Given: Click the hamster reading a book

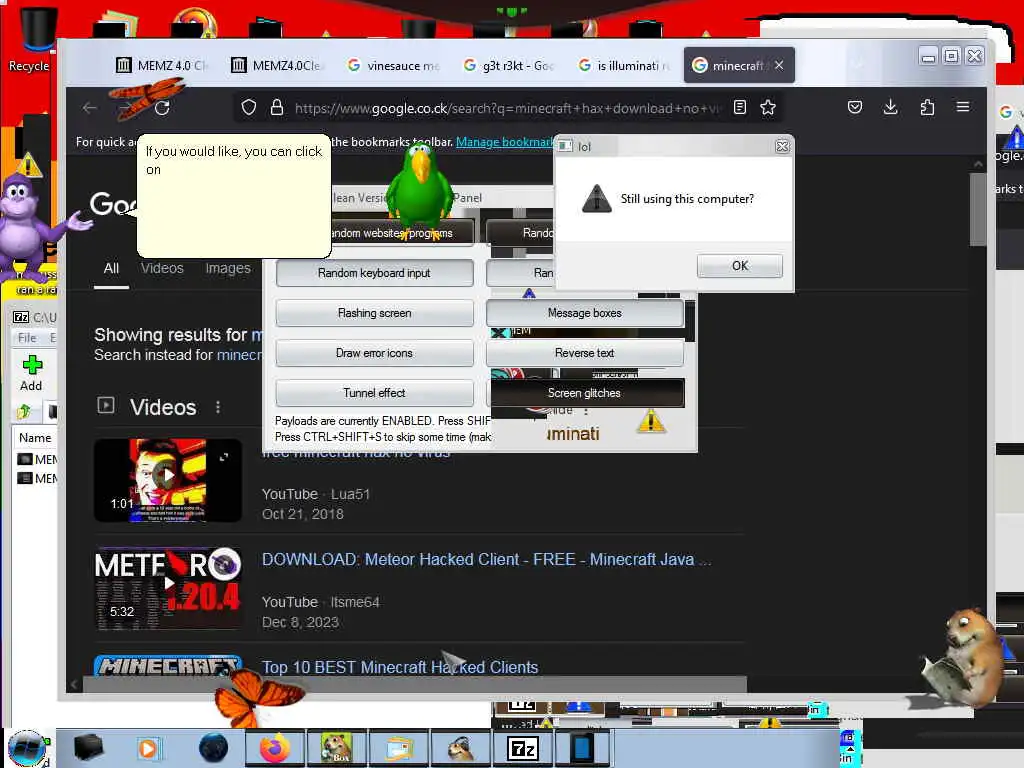Looking at the screenshot, I should 965,658.
